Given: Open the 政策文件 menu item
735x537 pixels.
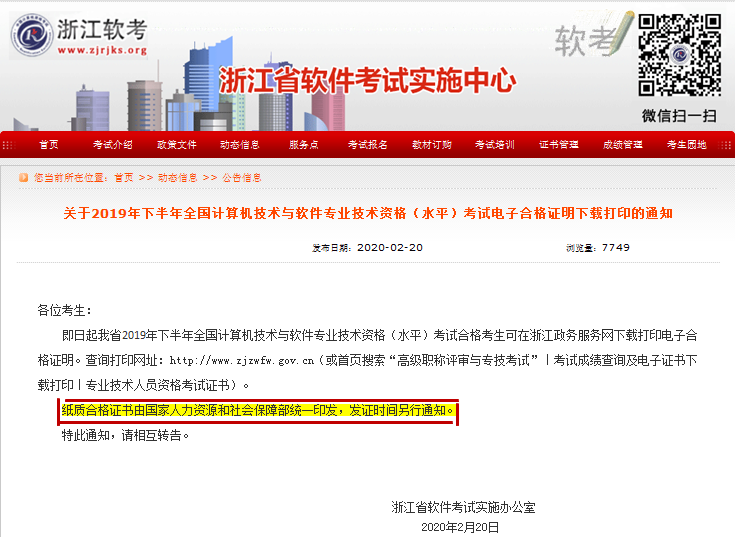Looking at the screenshot, I should 176,145.
